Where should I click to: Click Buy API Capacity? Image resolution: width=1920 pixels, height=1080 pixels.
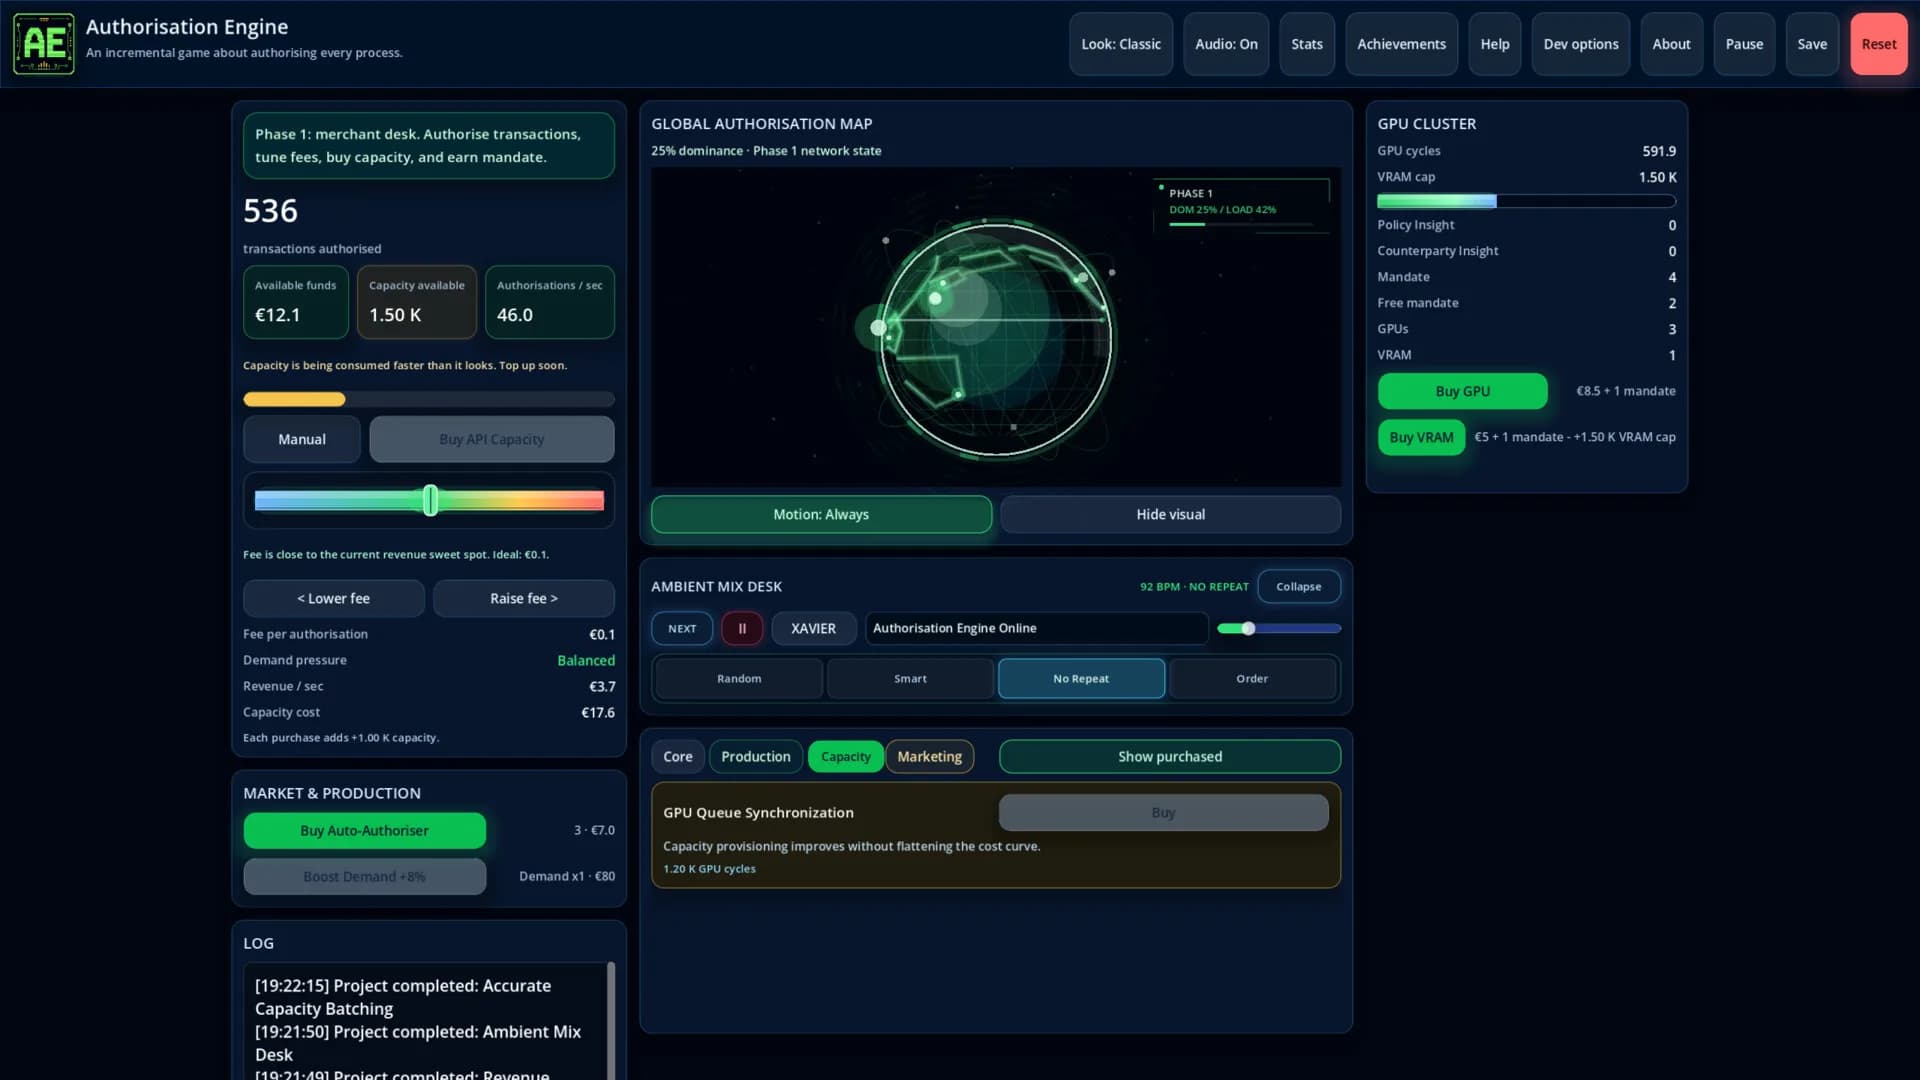point(492,439)
